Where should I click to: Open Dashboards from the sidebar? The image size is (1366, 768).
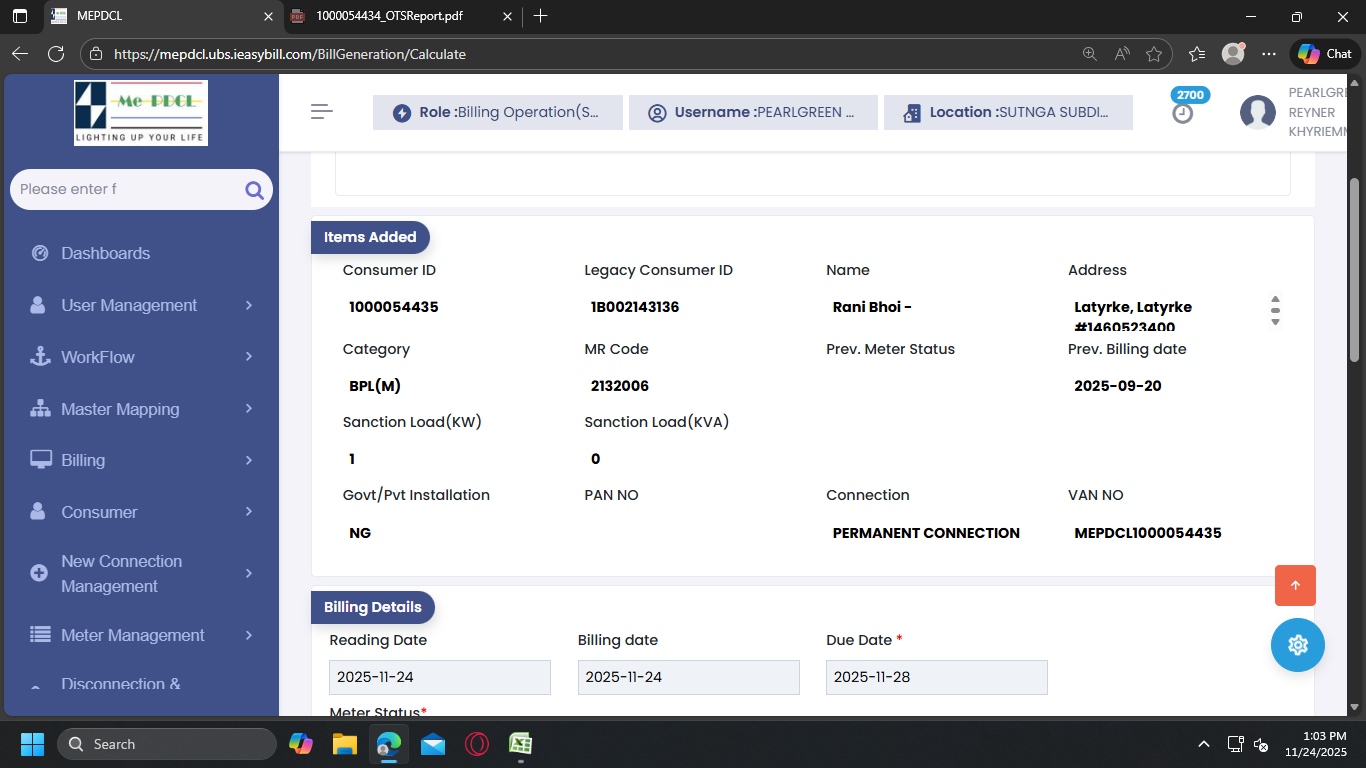pos(105,253)
